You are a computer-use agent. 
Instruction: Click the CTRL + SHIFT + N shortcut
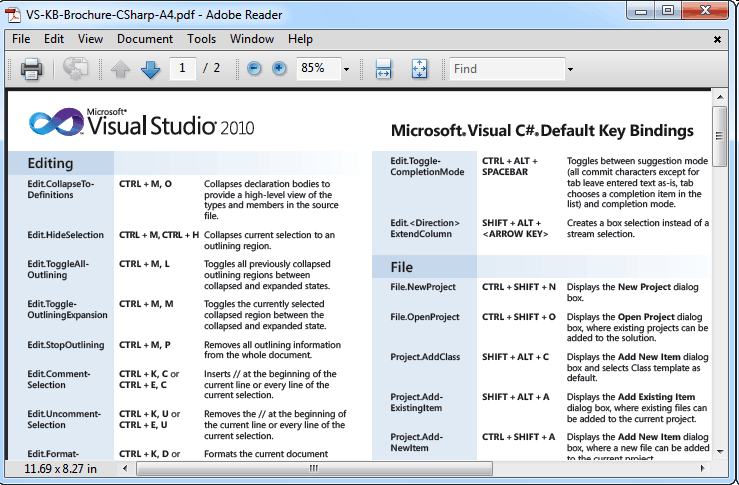(519, 287)
